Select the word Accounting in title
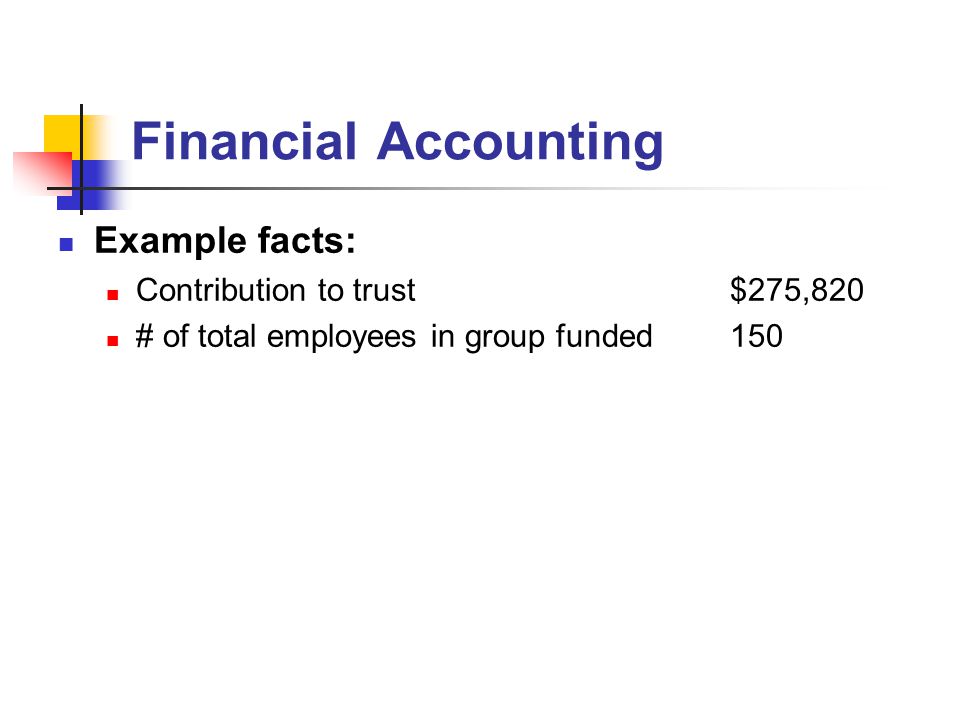The width and height of the screenshot is (960, 720). pyautogui.click(x=520, y=144)
